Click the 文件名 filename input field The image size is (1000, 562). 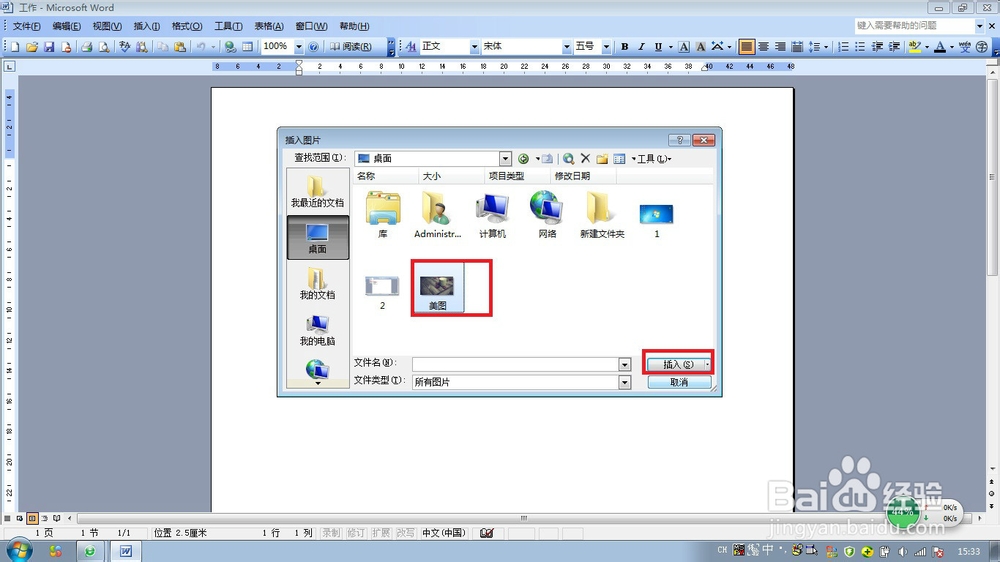(515, 364)
